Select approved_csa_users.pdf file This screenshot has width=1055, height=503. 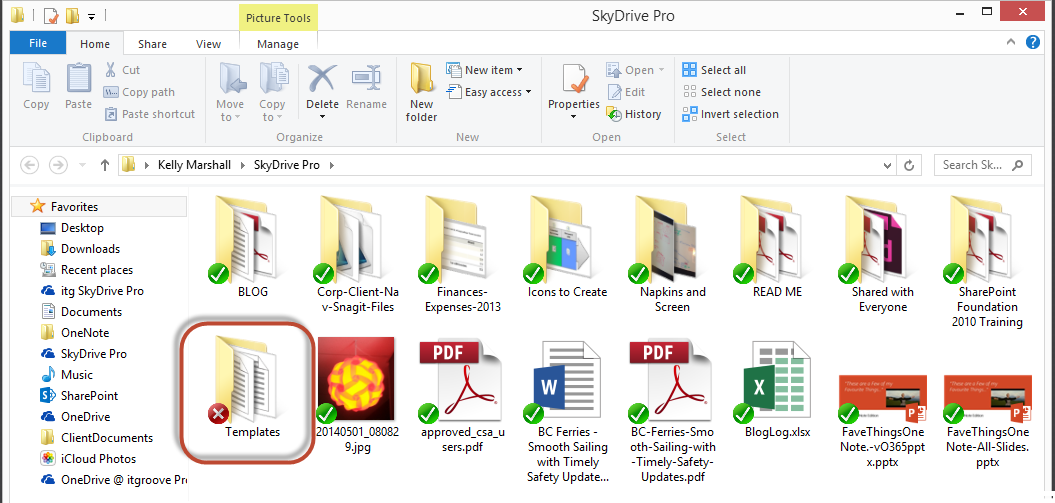pos(462,395)
